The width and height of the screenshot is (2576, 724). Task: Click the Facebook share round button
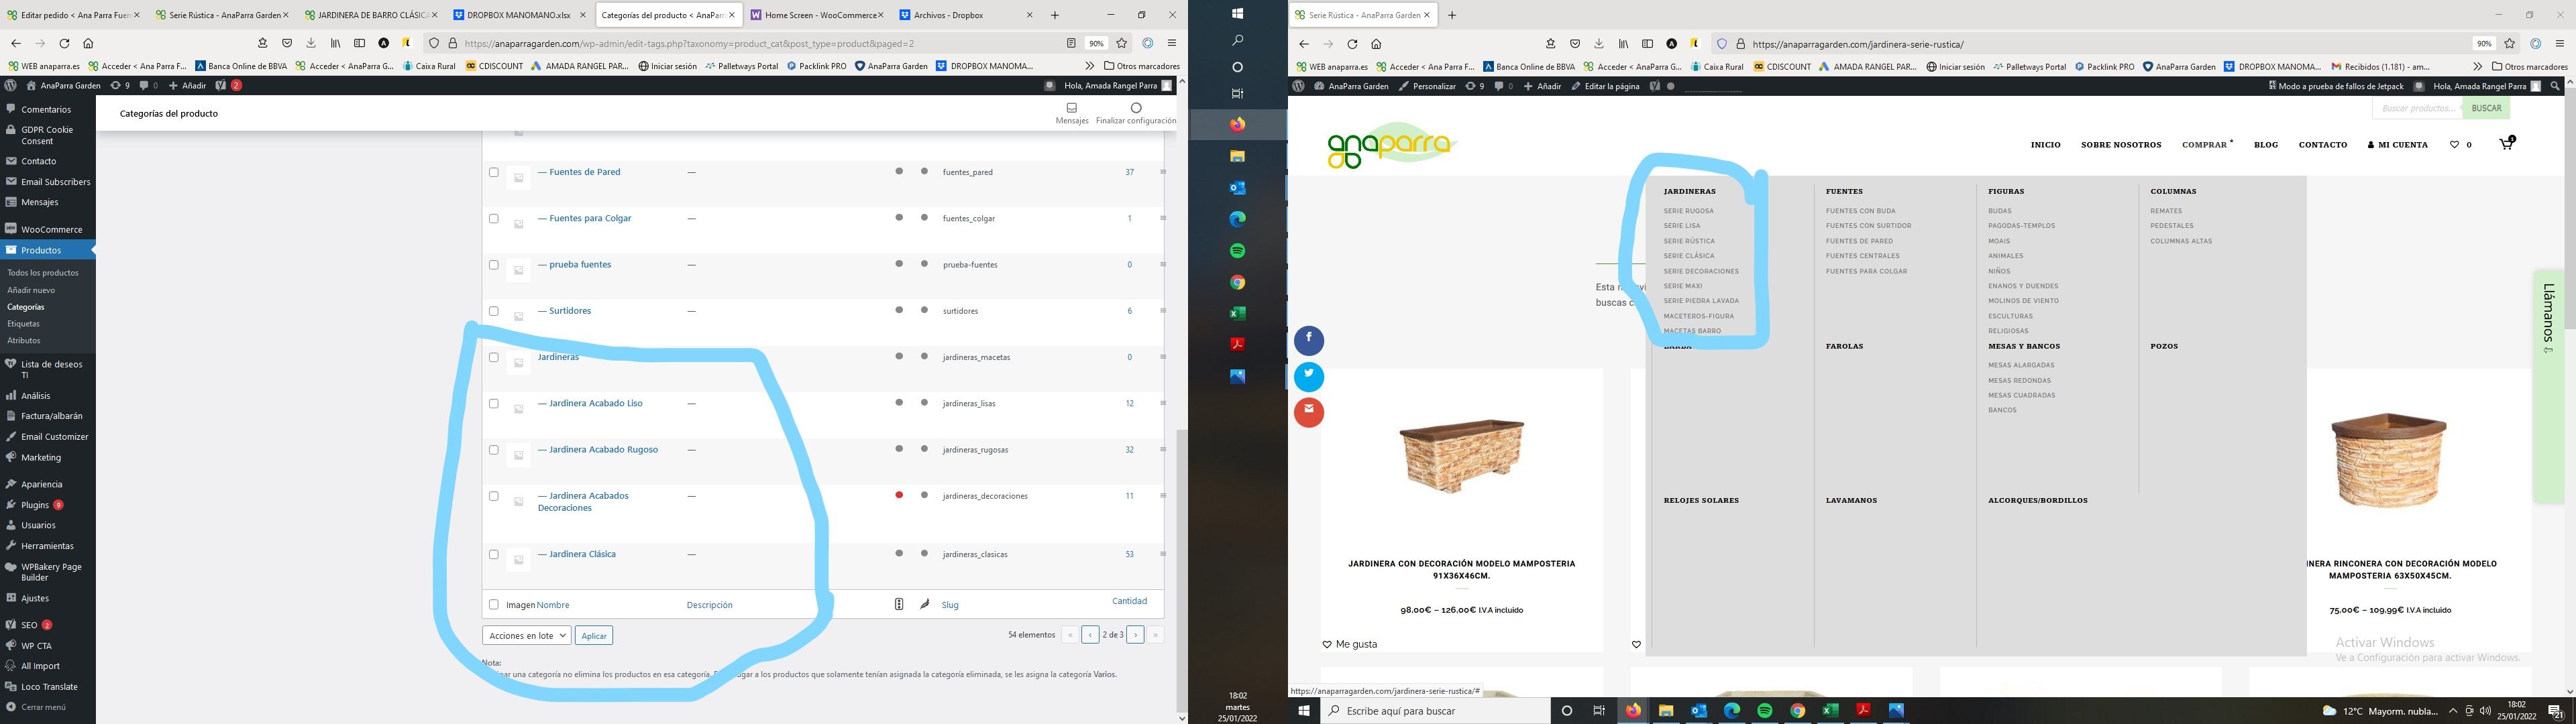(x=1309, y=341)
